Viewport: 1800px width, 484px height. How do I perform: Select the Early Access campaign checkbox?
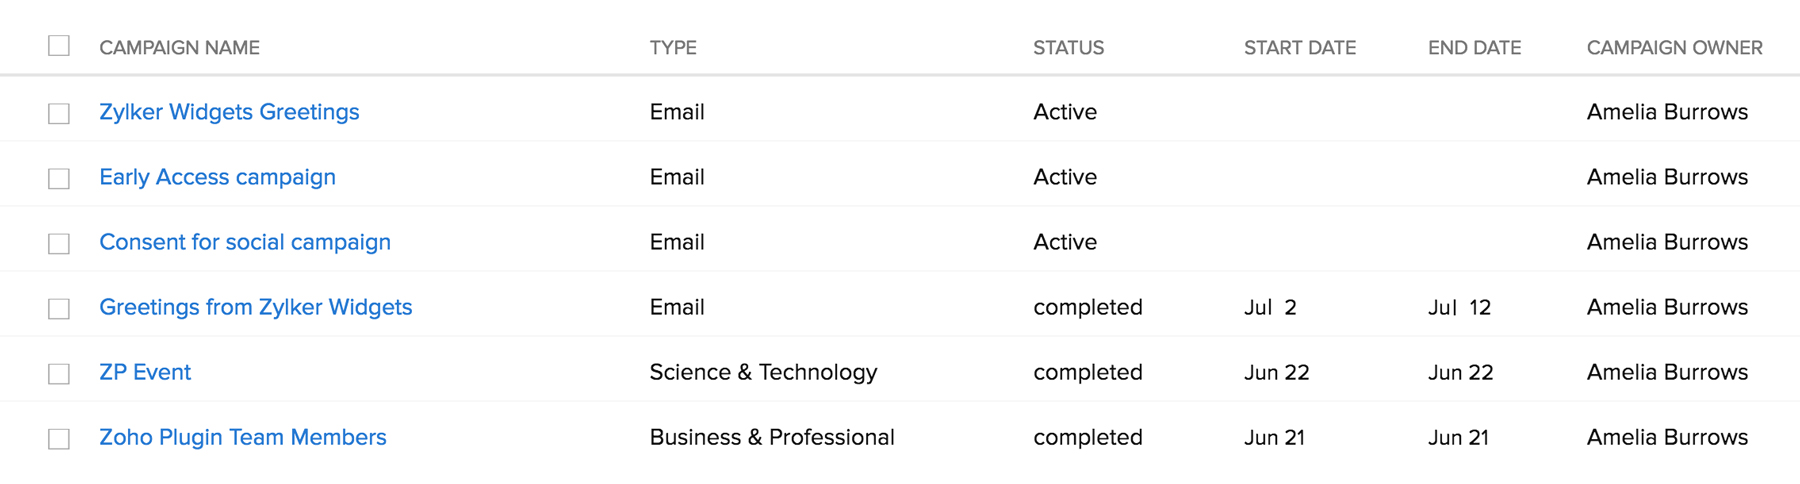click(59, 178)
